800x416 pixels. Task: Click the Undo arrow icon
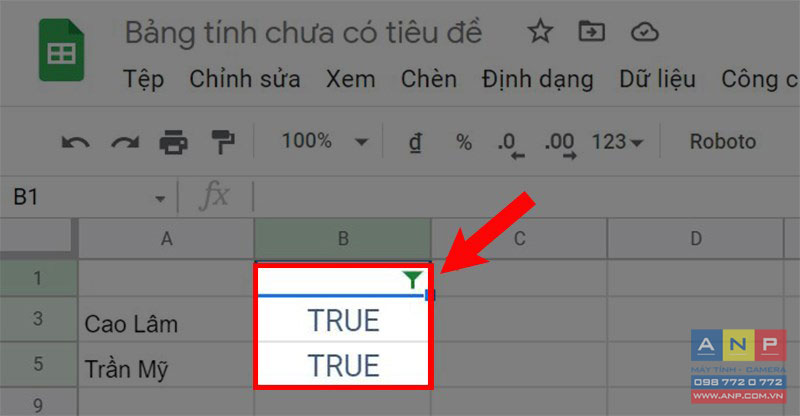pos(76,142)
